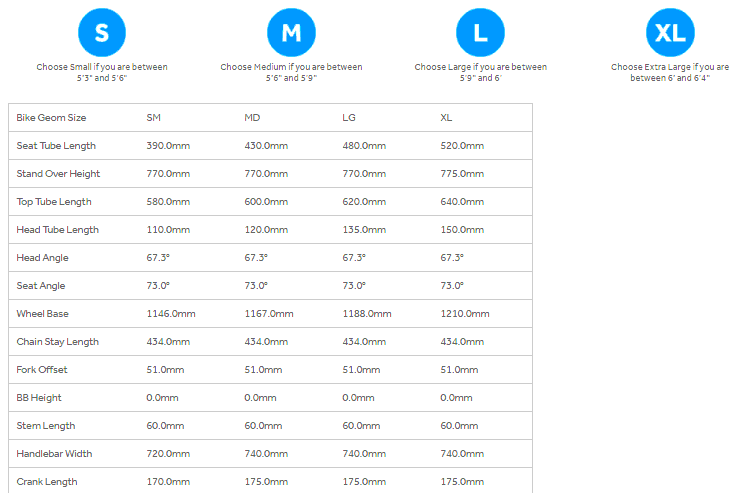Pick the blue XL size circle
The height and width of the screenshot is (493, 735).
pyautogui.click(x=670, y=34)
